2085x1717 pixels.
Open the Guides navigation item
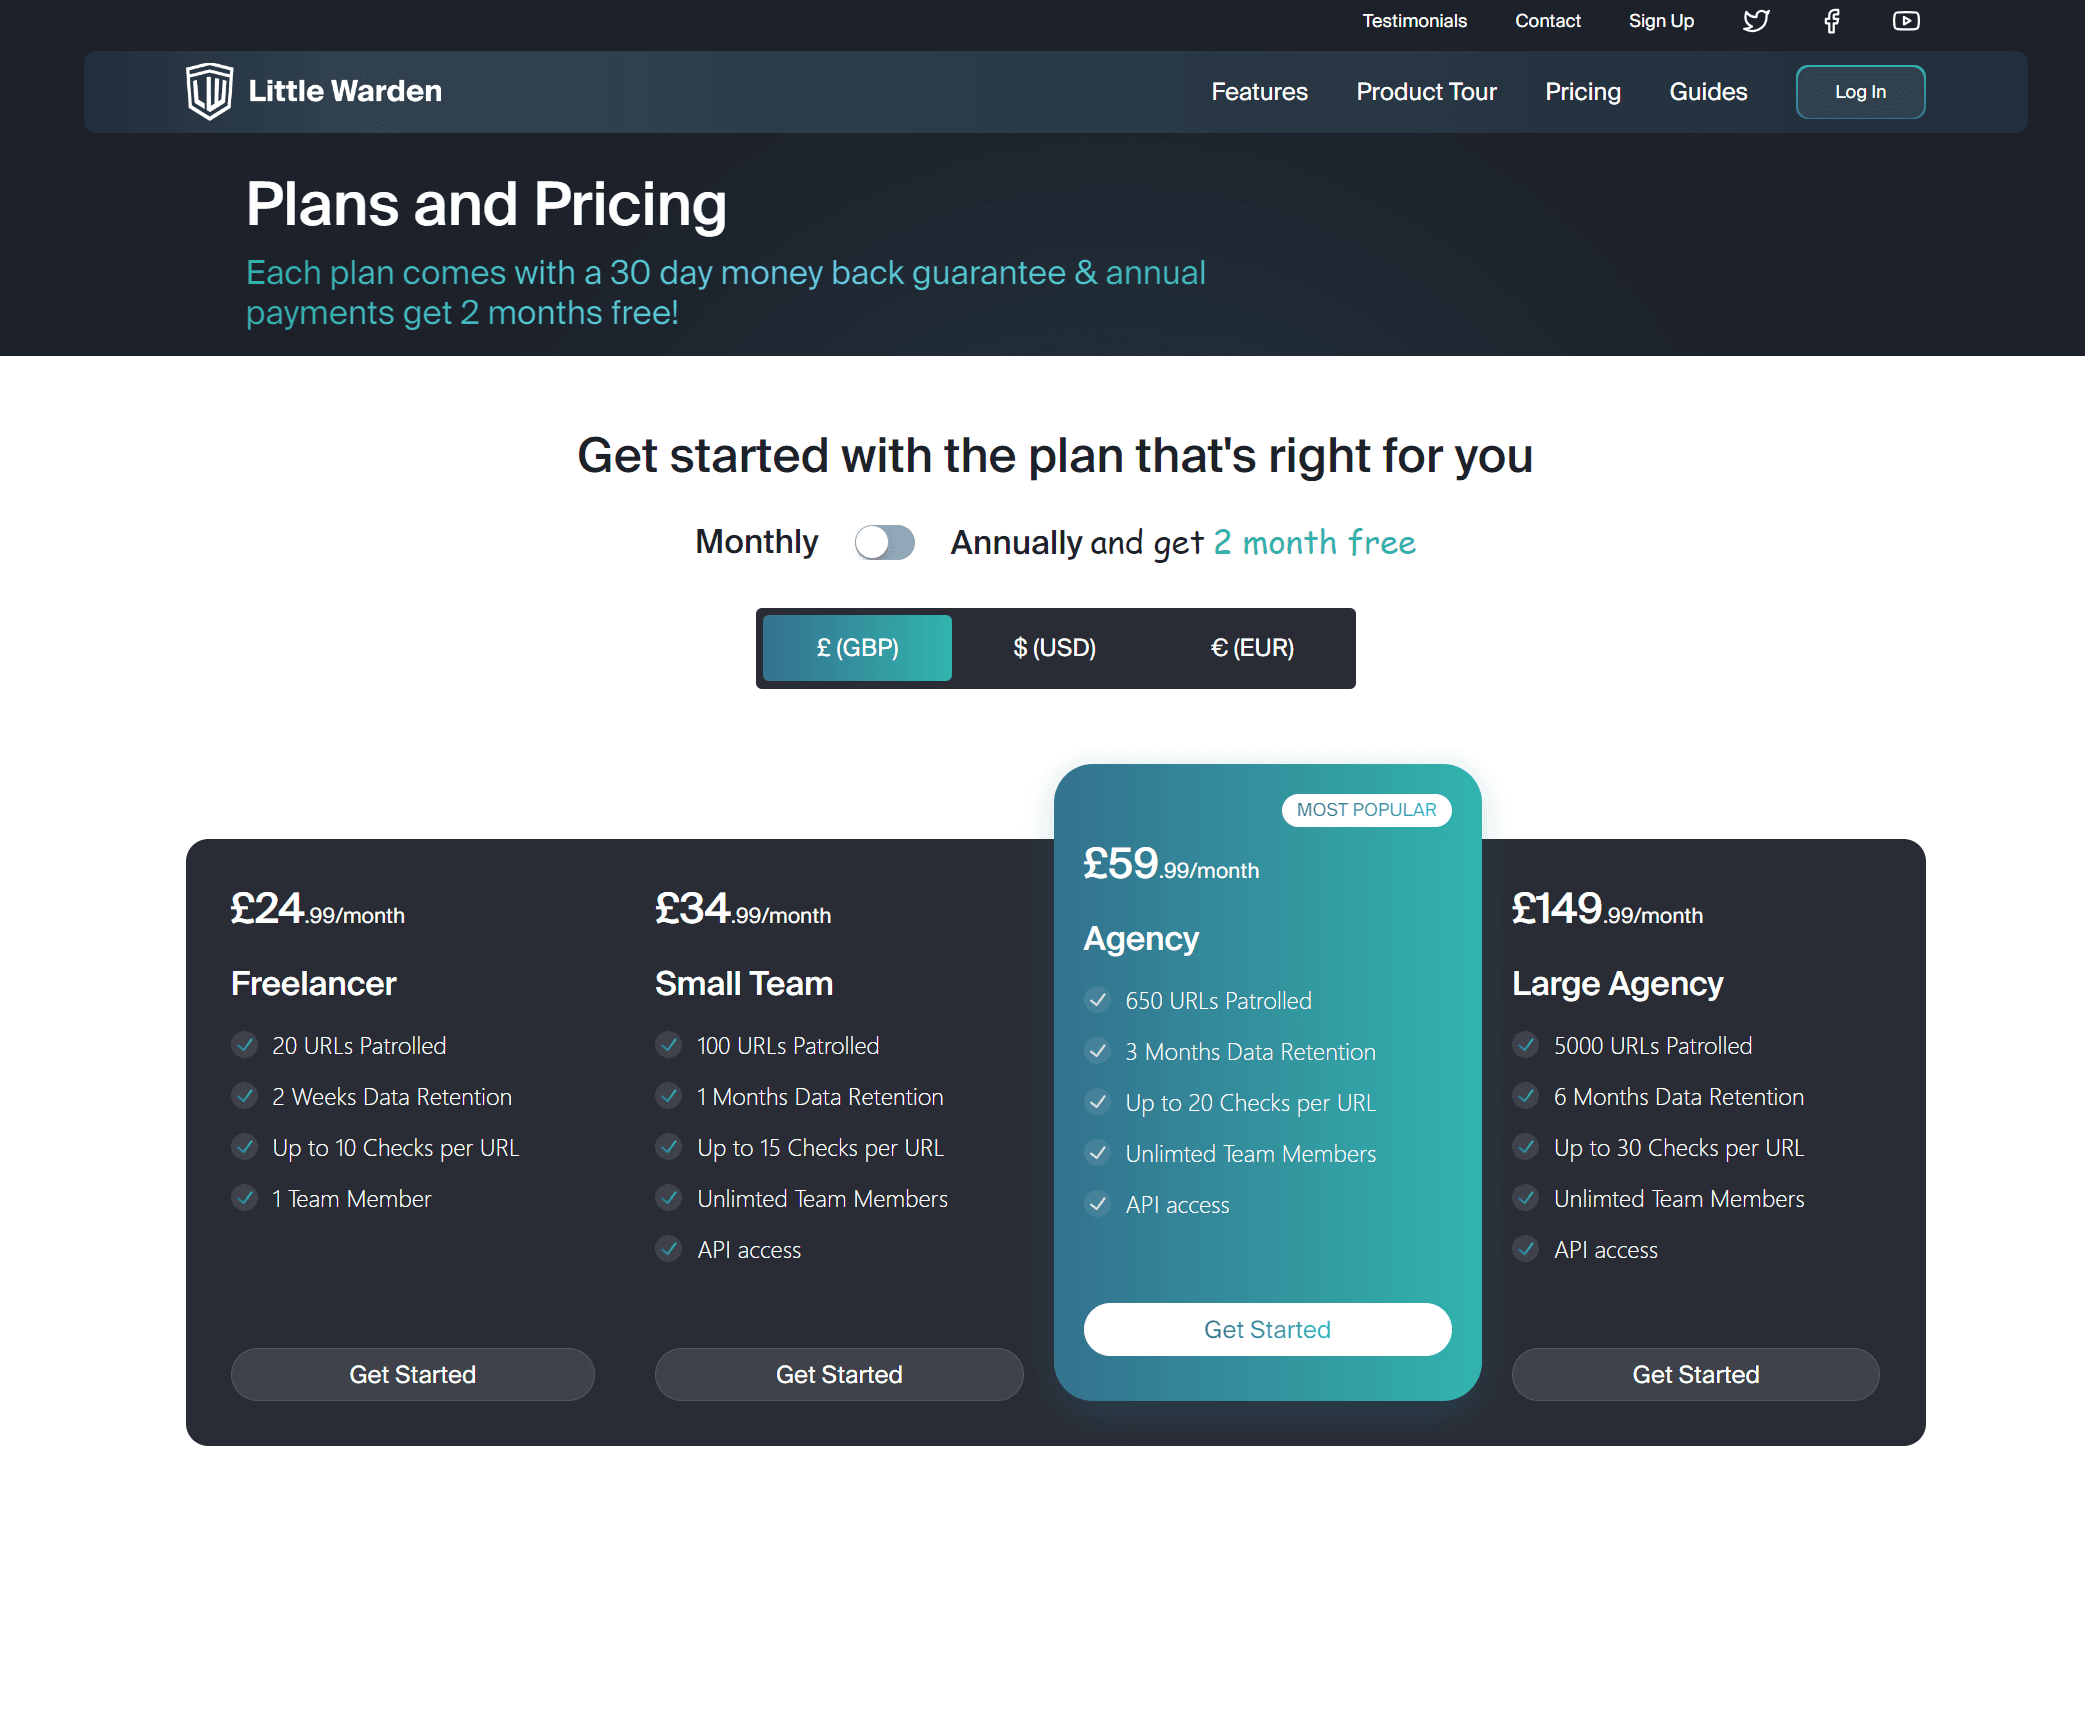(x=1708, y=92)
